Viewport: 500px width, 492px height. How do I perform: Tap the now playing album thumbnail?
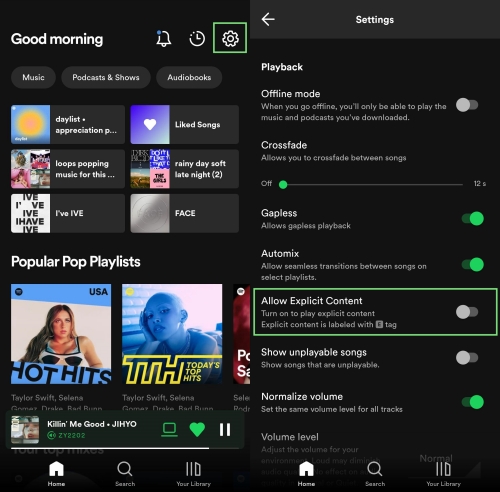25,429
